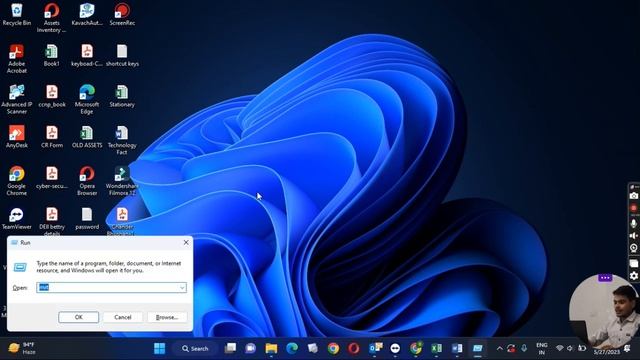Click the red ScreenRec record button
The height and width of the screenshot is (360, 640).
(633, 208)
